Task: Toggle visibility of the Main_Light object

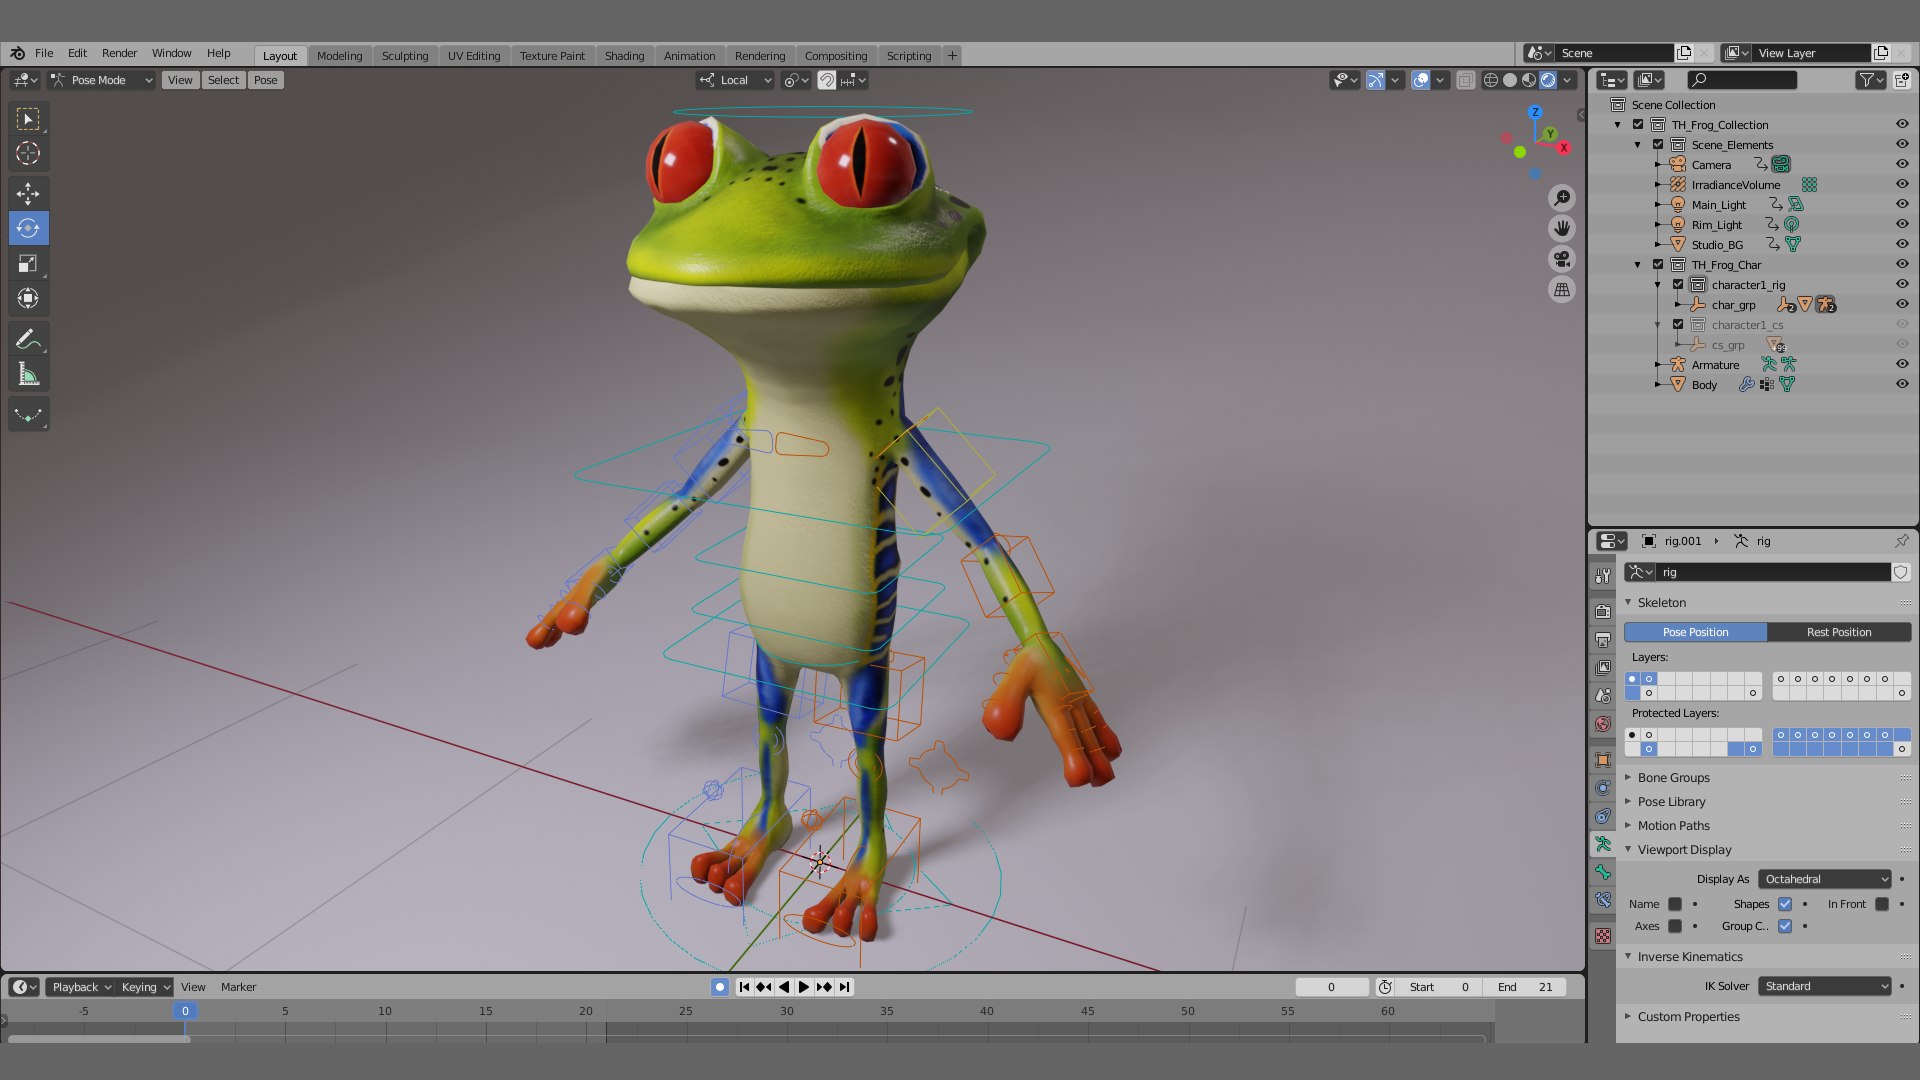Action: [x=1902, y=204]
